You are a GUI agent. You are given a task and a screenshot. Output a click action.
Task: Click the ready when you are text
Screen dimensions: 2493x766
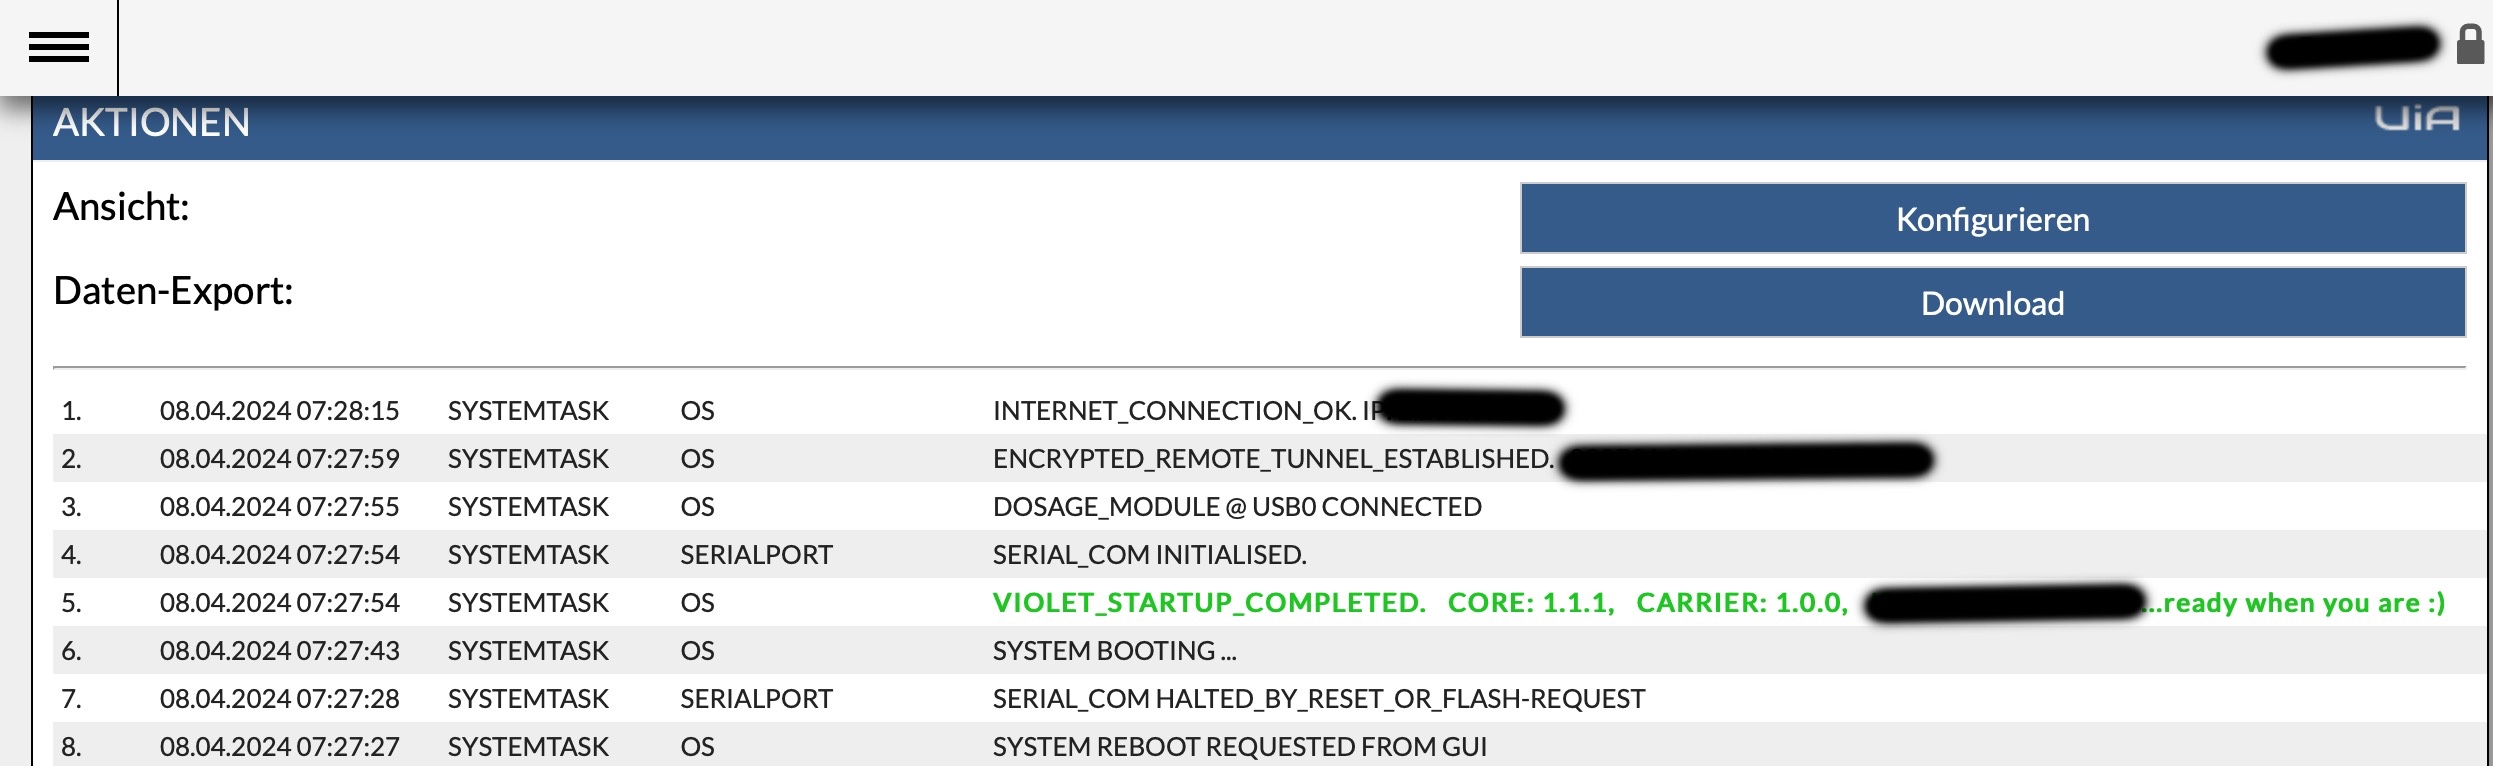[2296, 603]
